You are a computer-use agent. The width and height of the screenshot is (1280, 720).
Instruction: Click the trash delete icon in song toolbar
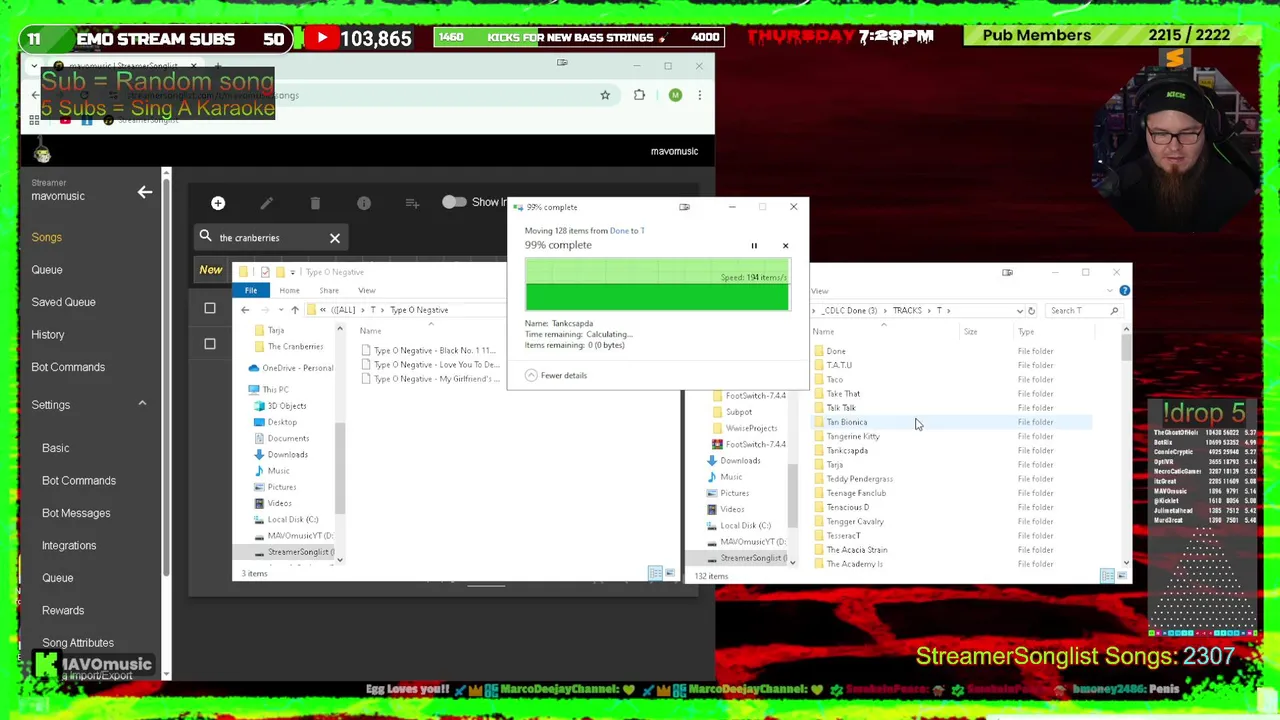click(x=315, y=203)
